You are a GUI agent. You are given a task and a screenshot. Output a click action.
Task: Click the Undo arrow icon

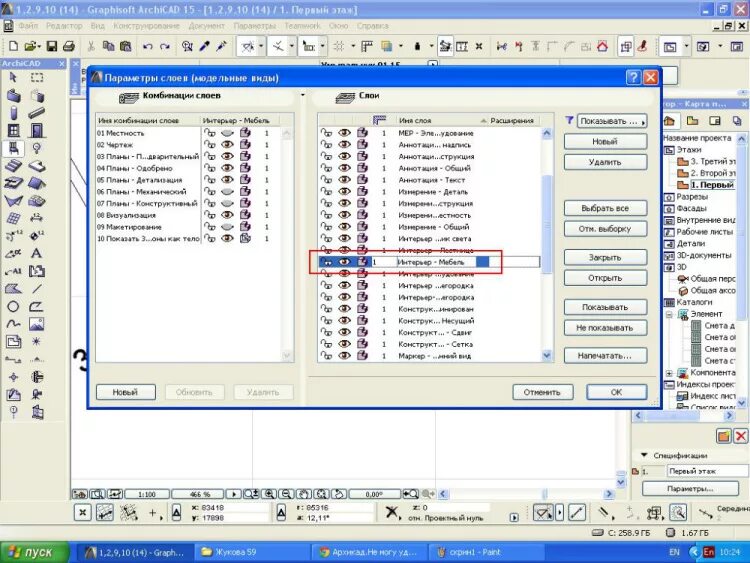tap(147, 46)
